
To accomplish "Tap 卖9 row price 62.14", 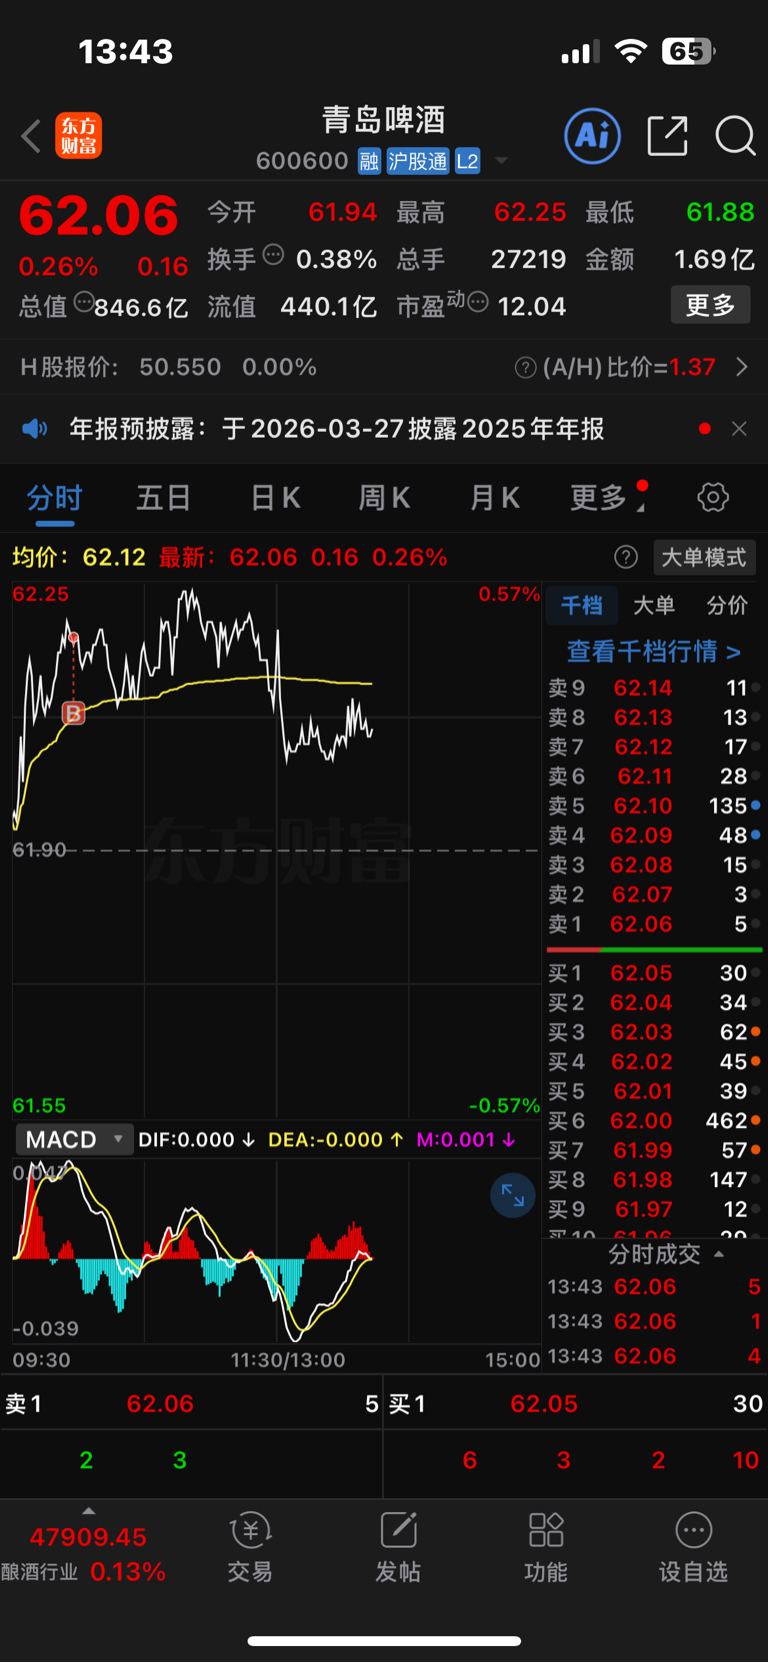I will pos(643,688).
